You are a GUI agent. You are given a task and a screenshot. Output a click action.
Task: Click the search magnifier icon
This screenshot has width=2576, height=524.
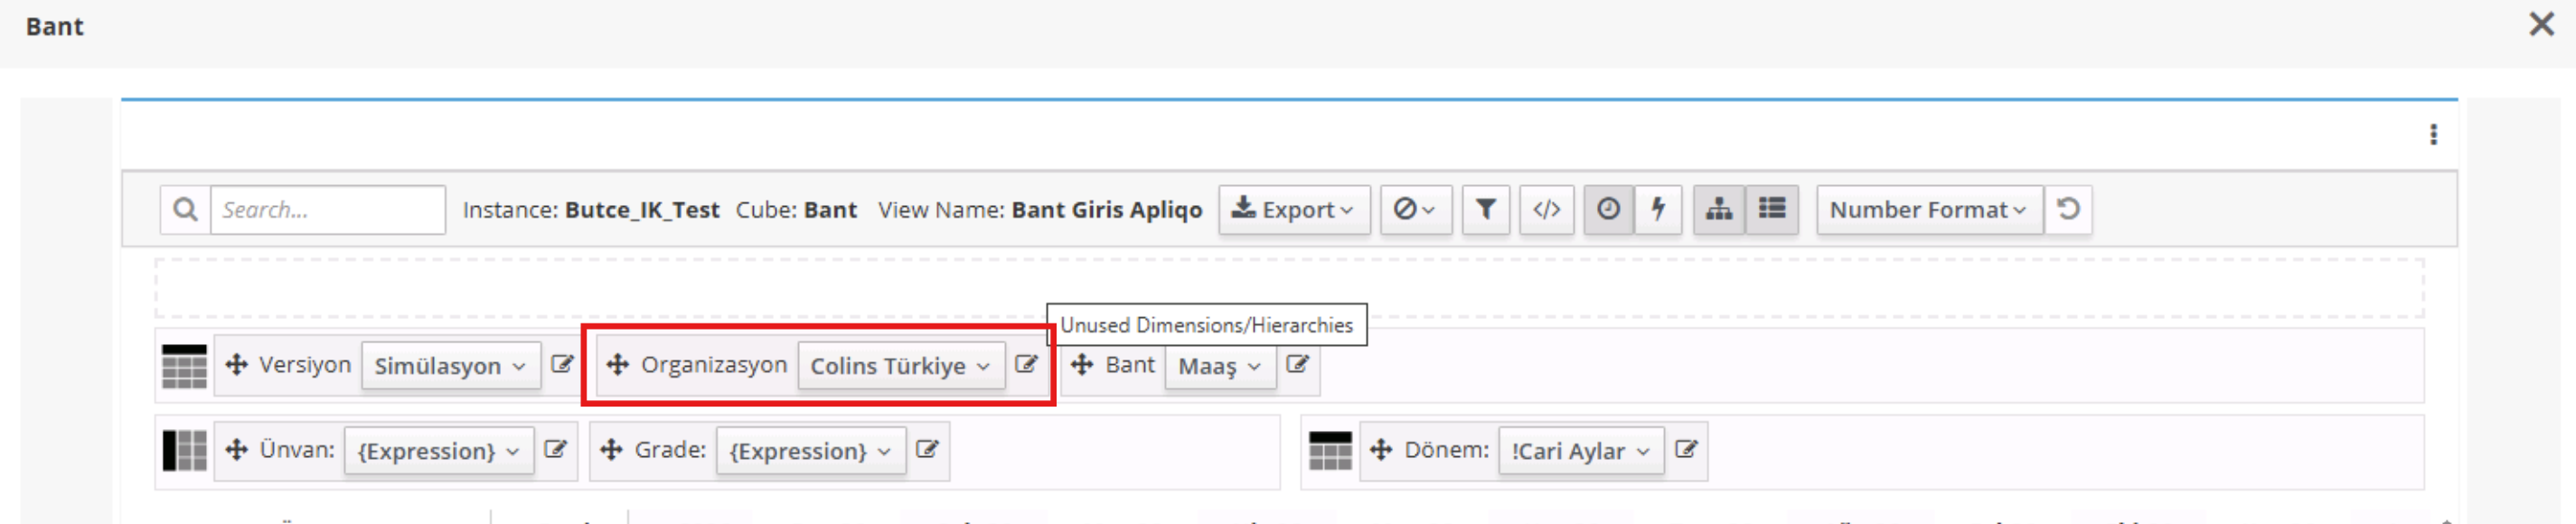pyautogui.click(x=185, y=210)
